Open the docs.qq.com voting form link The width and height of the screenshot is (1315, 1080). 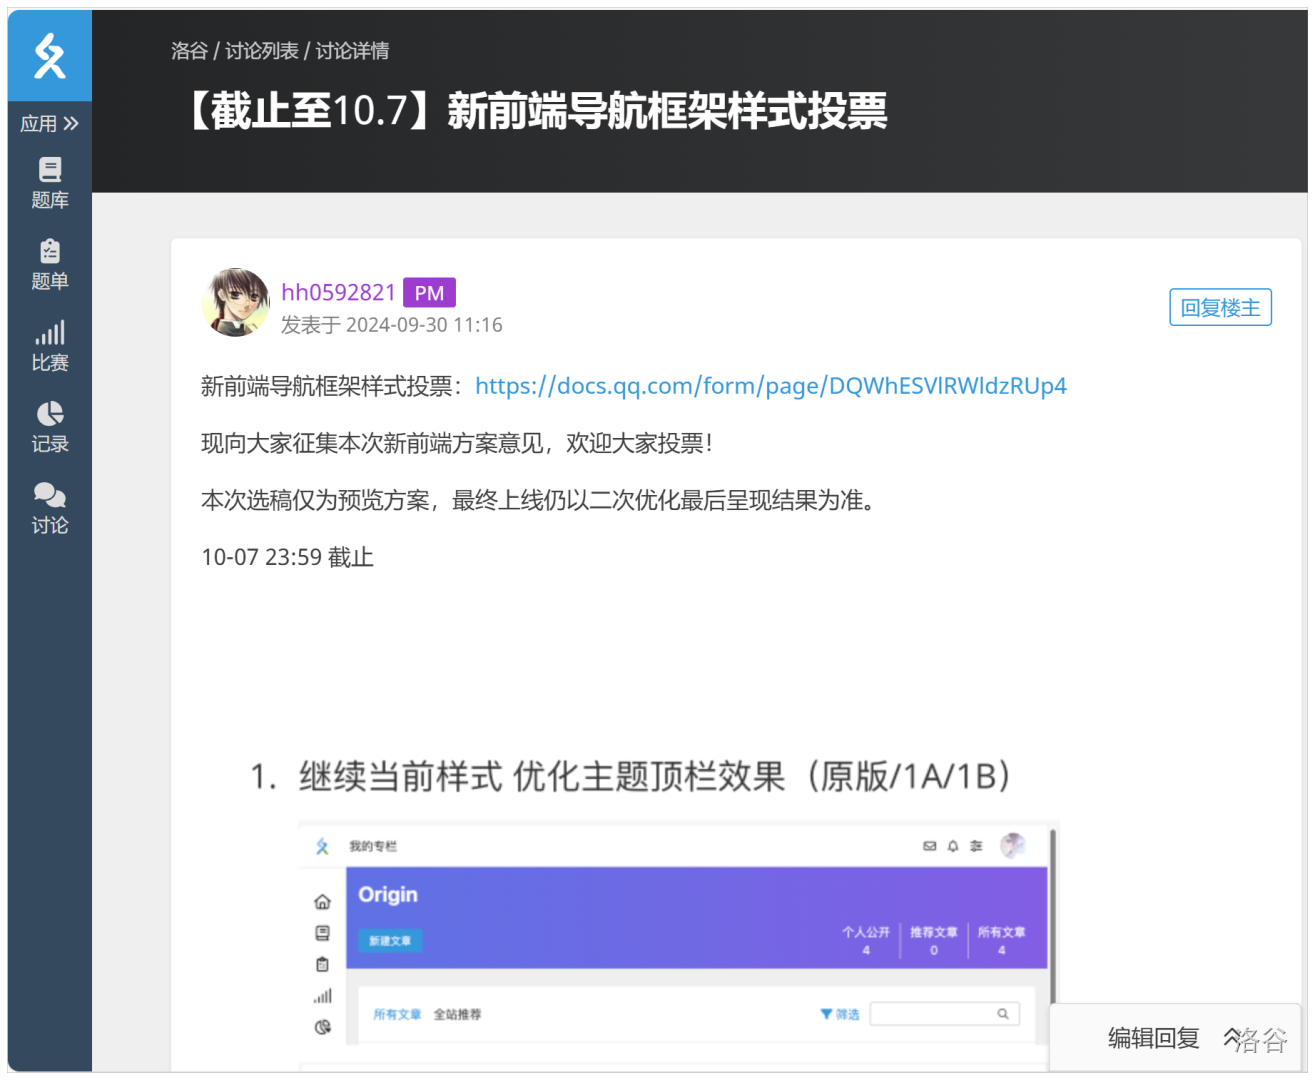(x=770, y=386)
